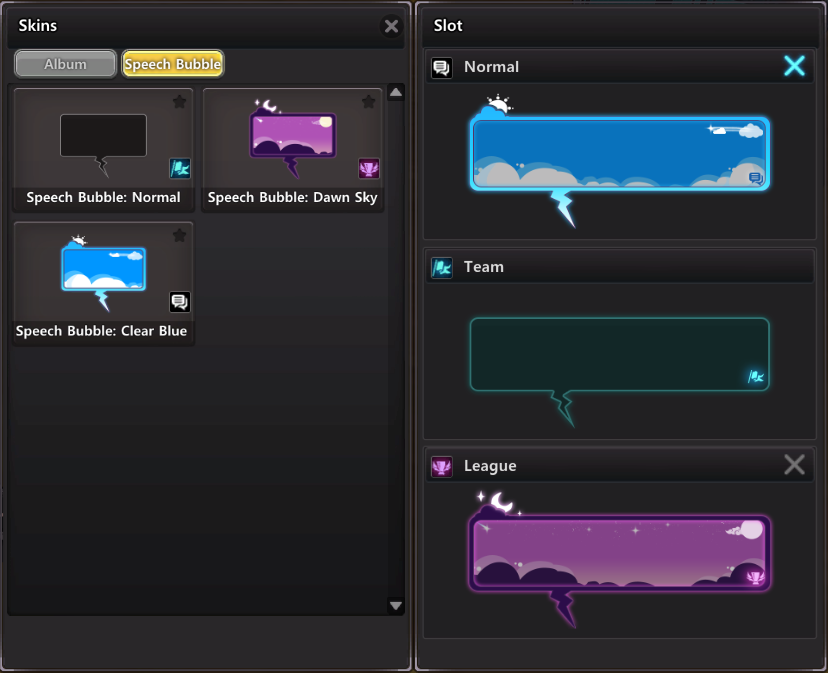
Task: Close the Skins panel
Action: pos(391,27)
